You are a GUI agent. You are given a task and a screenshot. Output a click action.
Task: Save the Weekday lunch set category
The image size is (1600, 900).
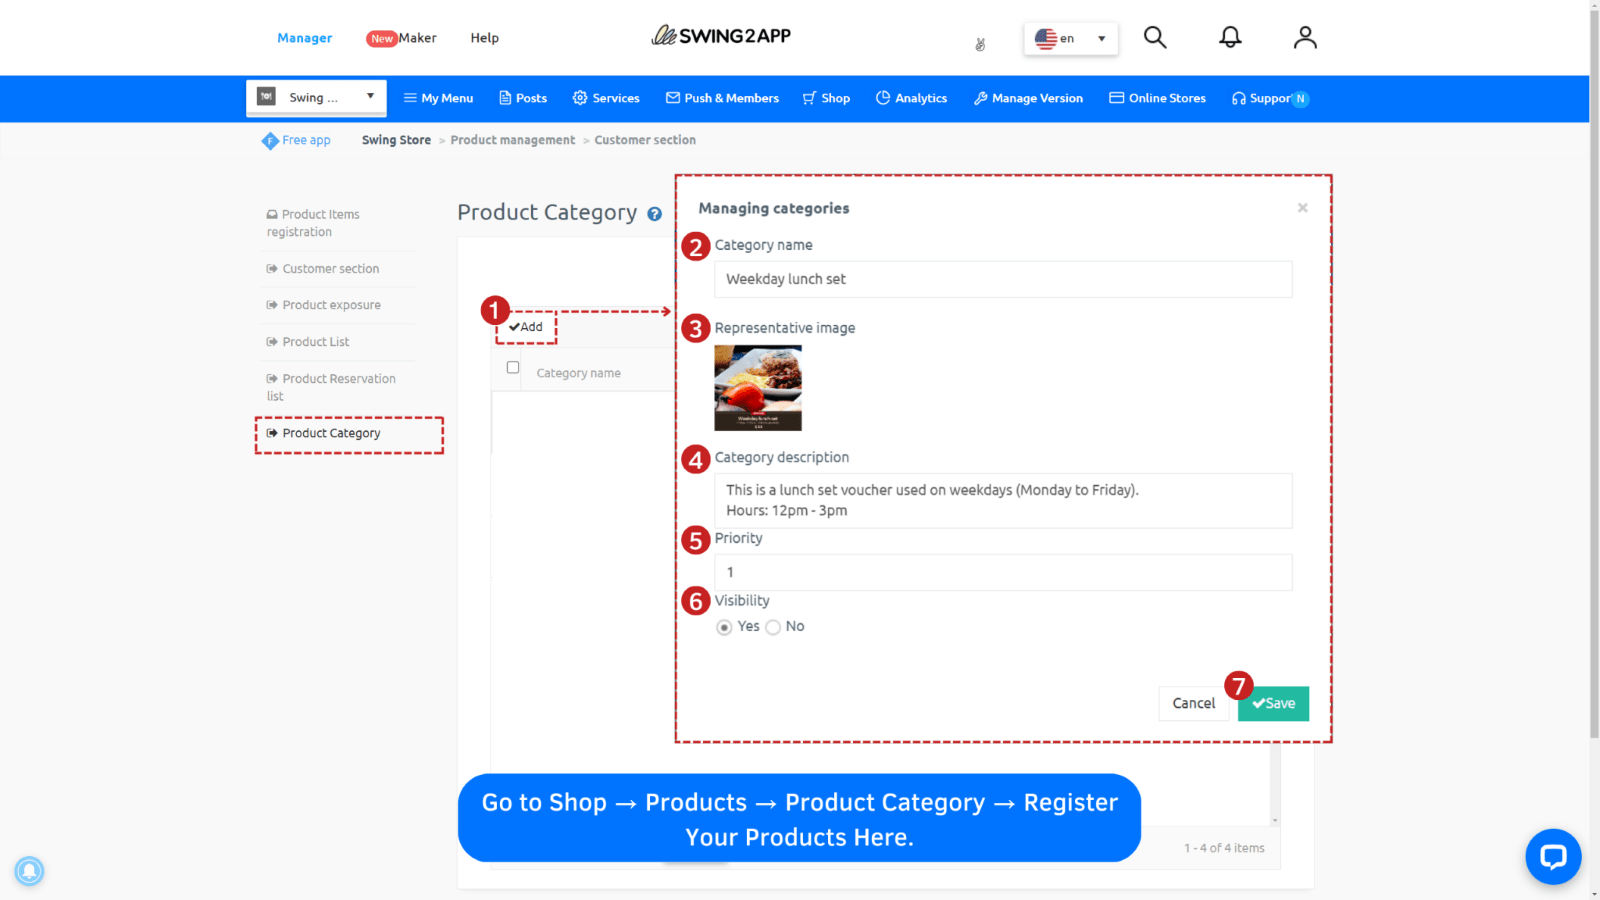coord(1273,703)
